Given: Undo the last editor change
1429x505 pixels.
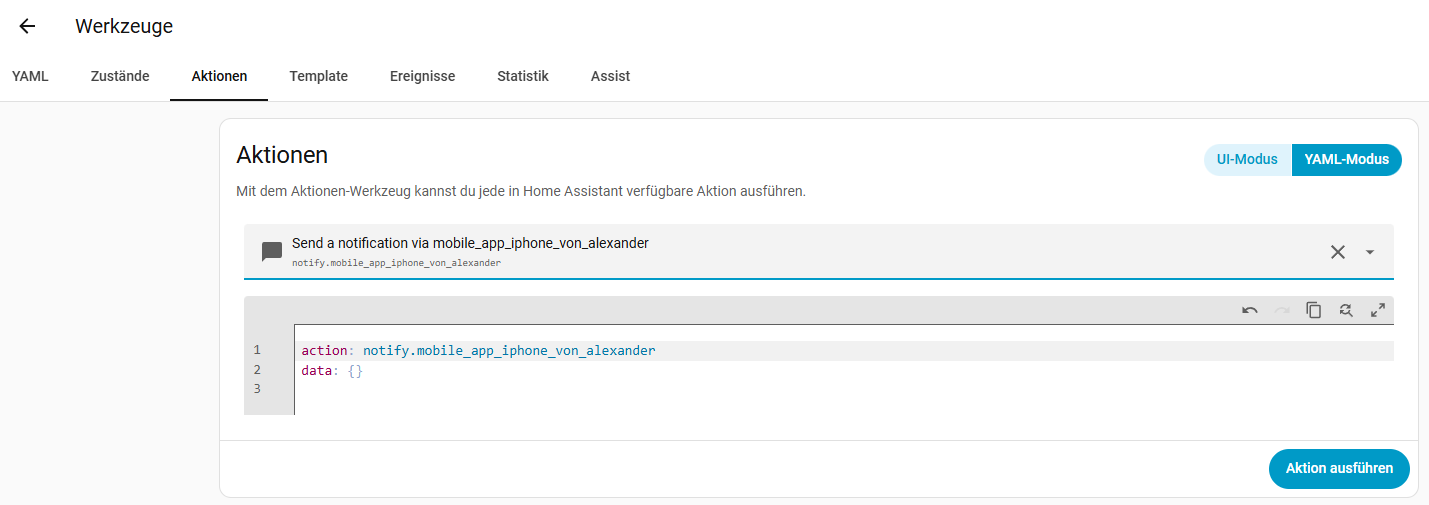Looking at the screenshot, I should pos(1250,310).
